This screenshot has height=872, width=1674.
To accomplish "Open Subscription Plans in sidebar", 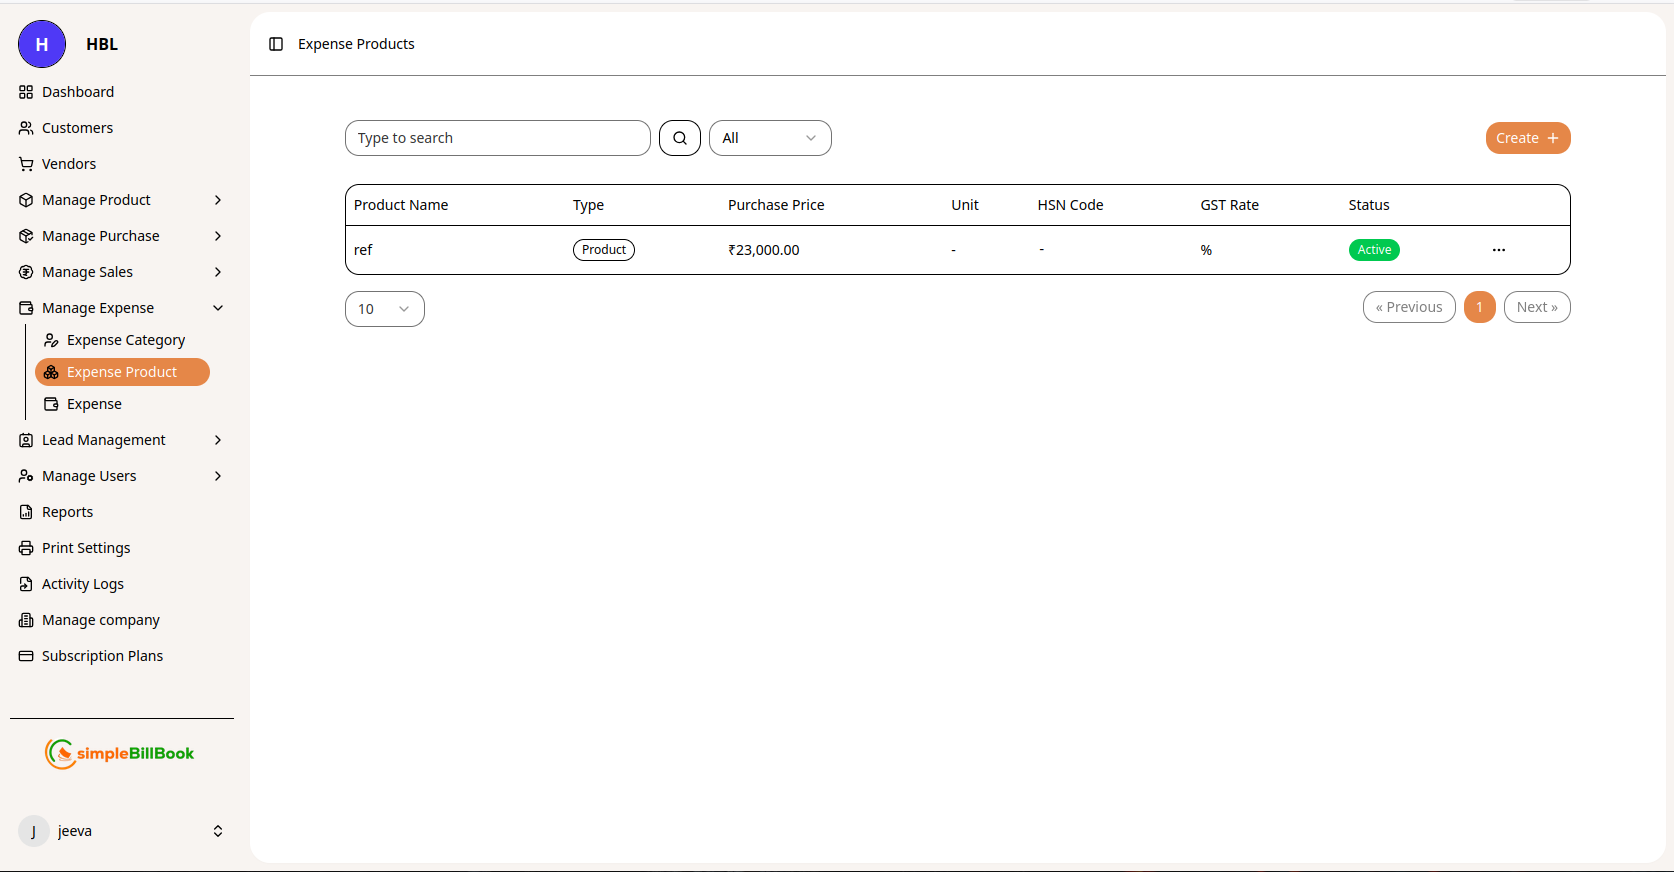I will coord(102,656).
